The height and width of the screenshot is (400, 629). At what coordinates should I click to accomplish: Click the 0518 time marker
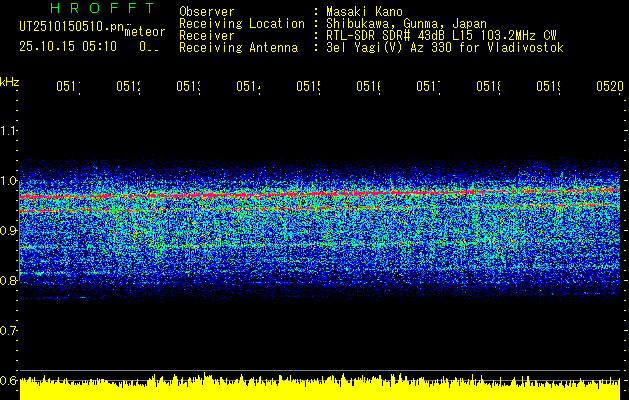(489, 87)
